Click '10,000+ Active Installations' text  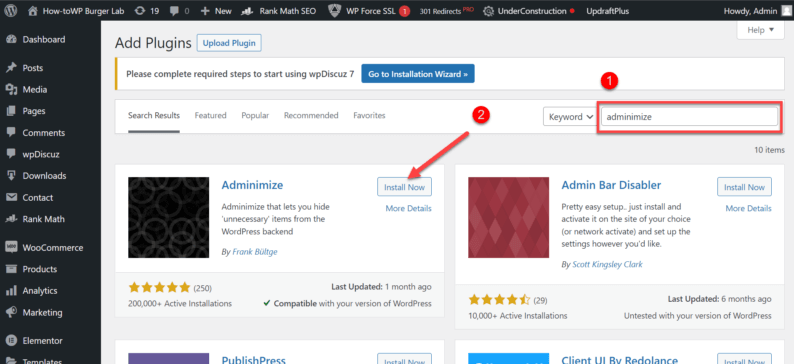(x=518, y=316)
